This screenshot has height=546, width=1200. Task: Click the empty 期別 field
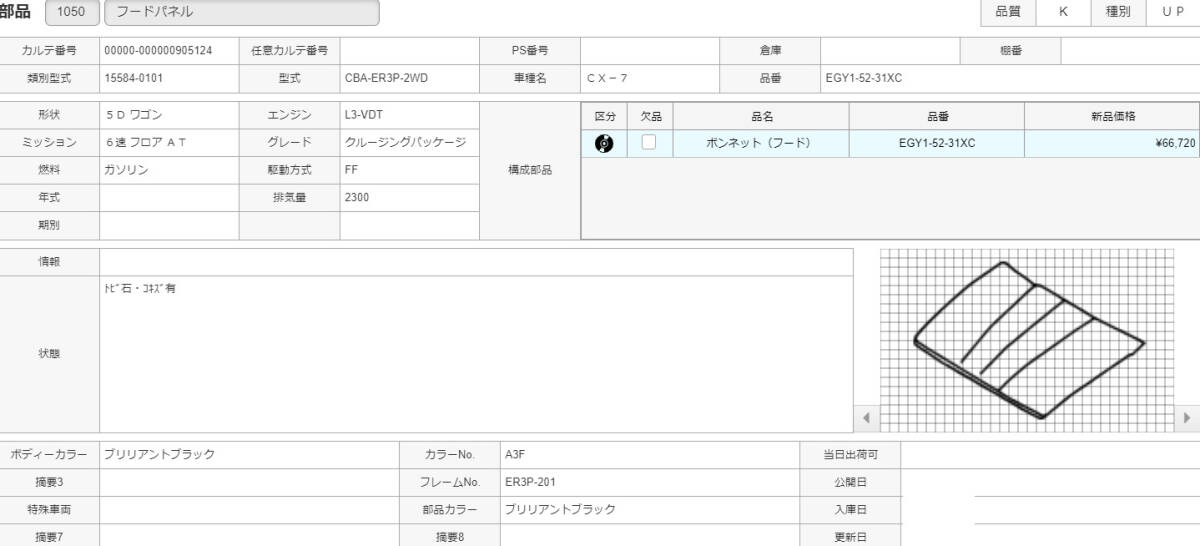coord(169,225)
